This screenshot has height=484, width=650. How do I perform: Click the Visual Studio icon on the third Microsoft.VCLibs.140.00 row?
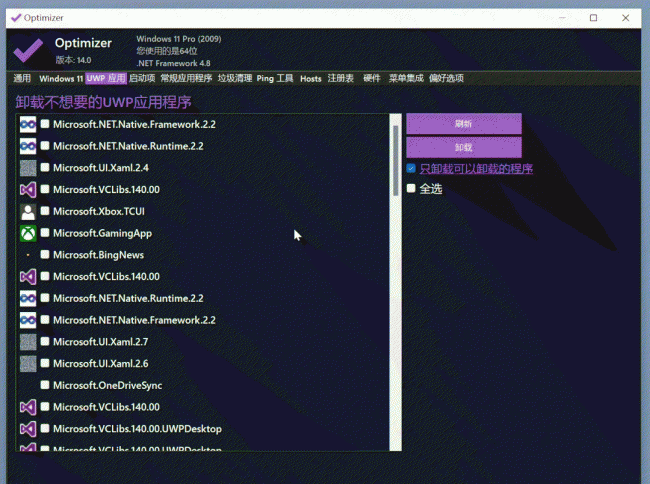(x=28, y=407)
